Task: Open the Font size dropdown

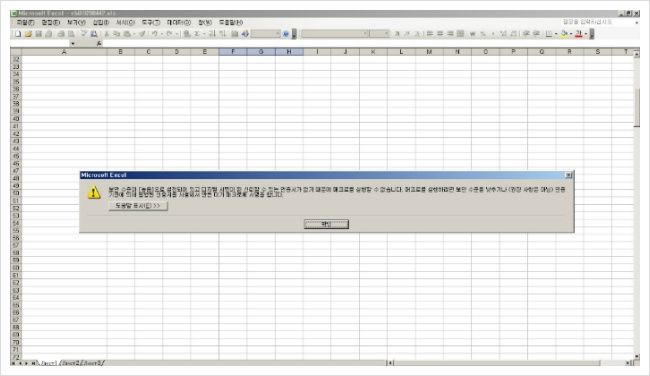Action: tap(386, 34)
